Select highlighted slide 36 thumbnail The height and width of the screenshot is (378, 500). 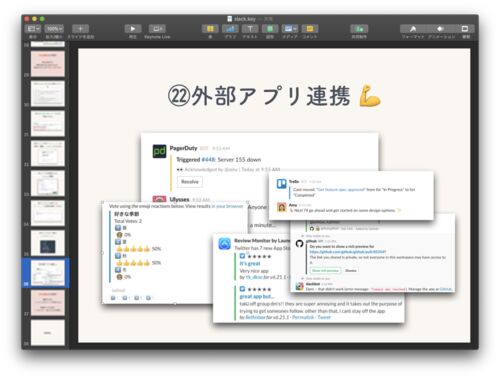(48, 273)
